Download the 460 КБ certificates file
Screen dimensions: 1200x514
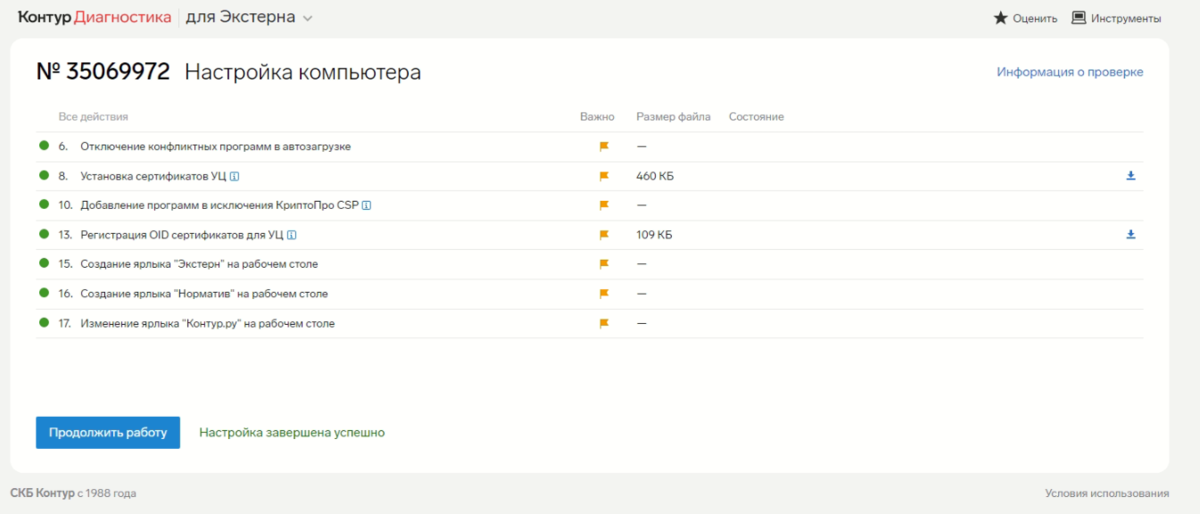click(x=1131, y=176)
